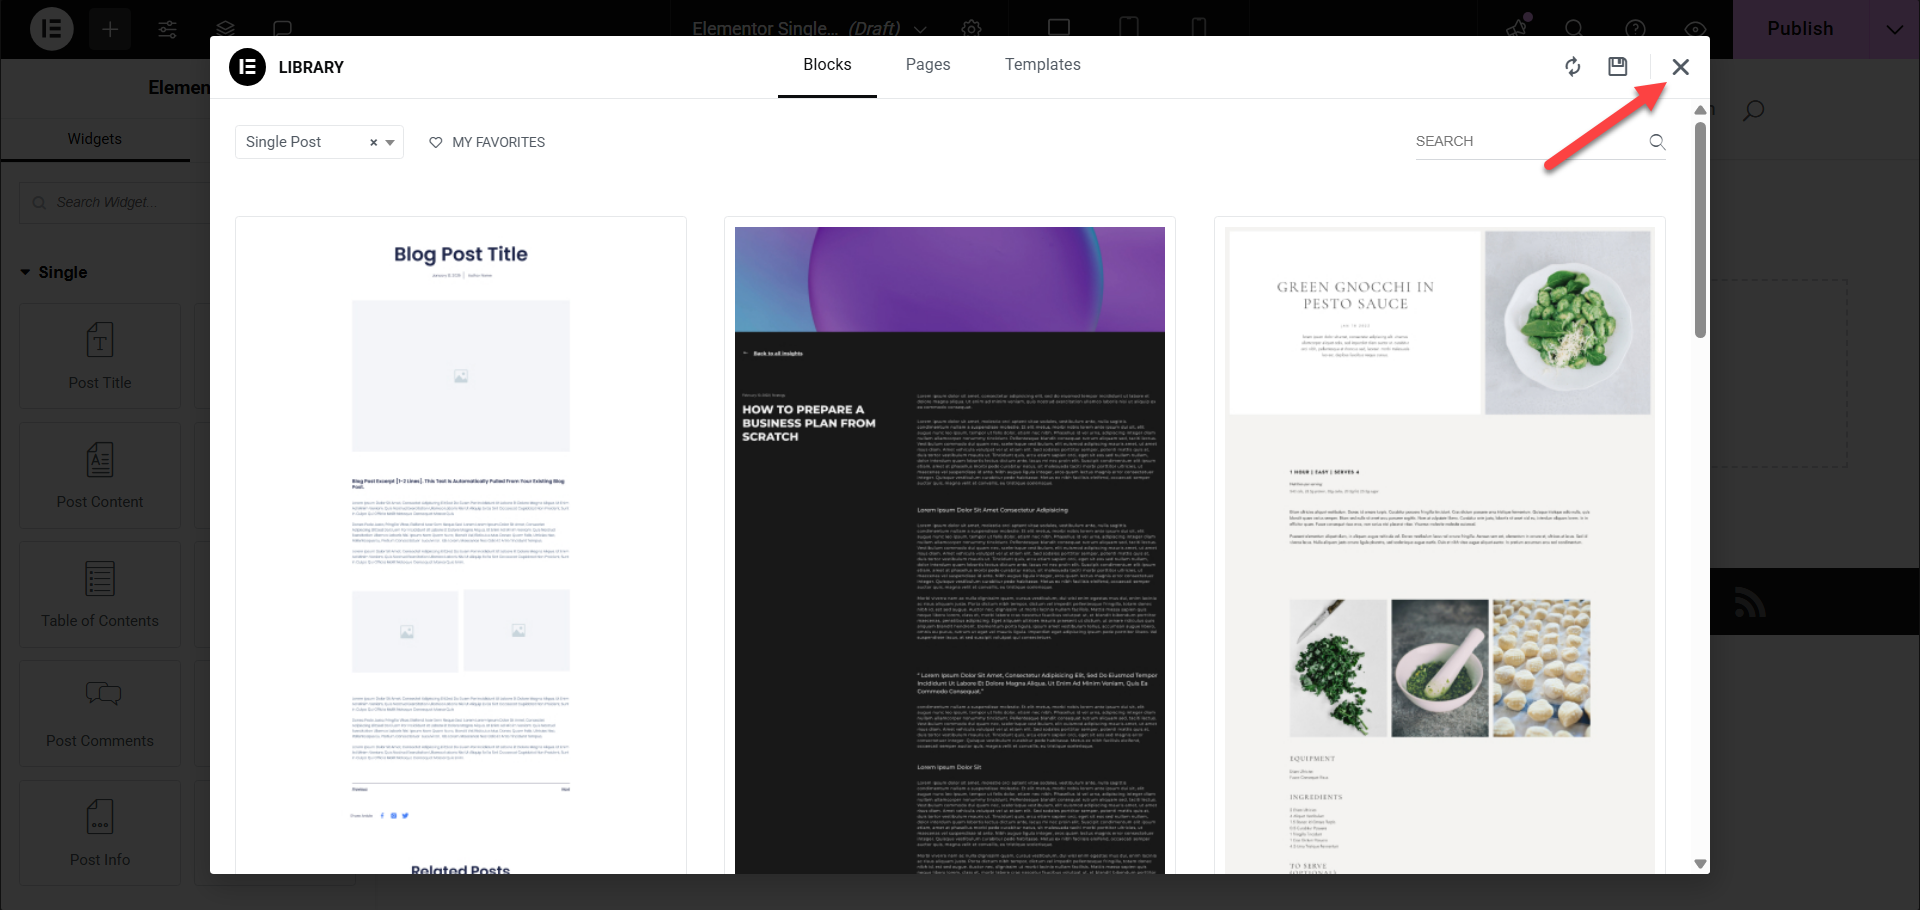
Task: Click the add element plus icon
Action: (110, 29)
